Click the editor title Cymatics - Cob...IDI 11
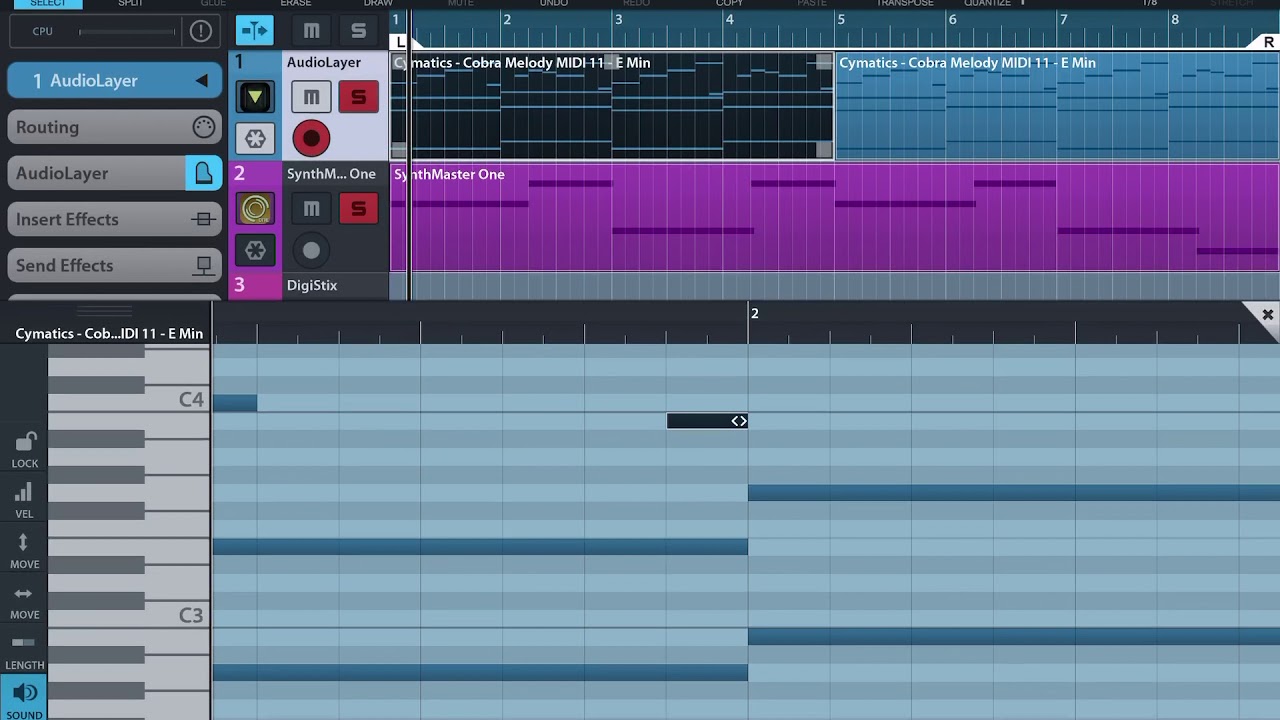The width and height of the screenshot is (1280, 720). pos(109,333)
